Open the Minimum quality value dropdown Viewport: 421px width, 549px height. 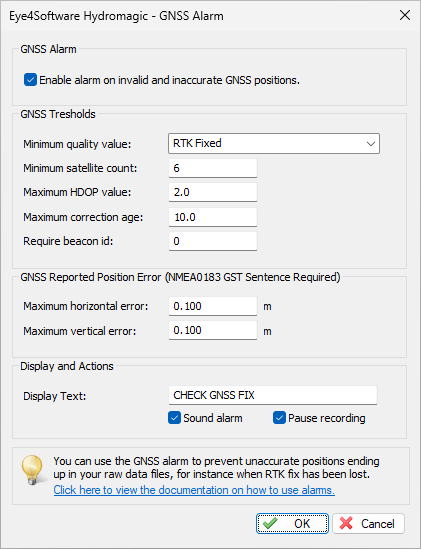coord(274,143)
